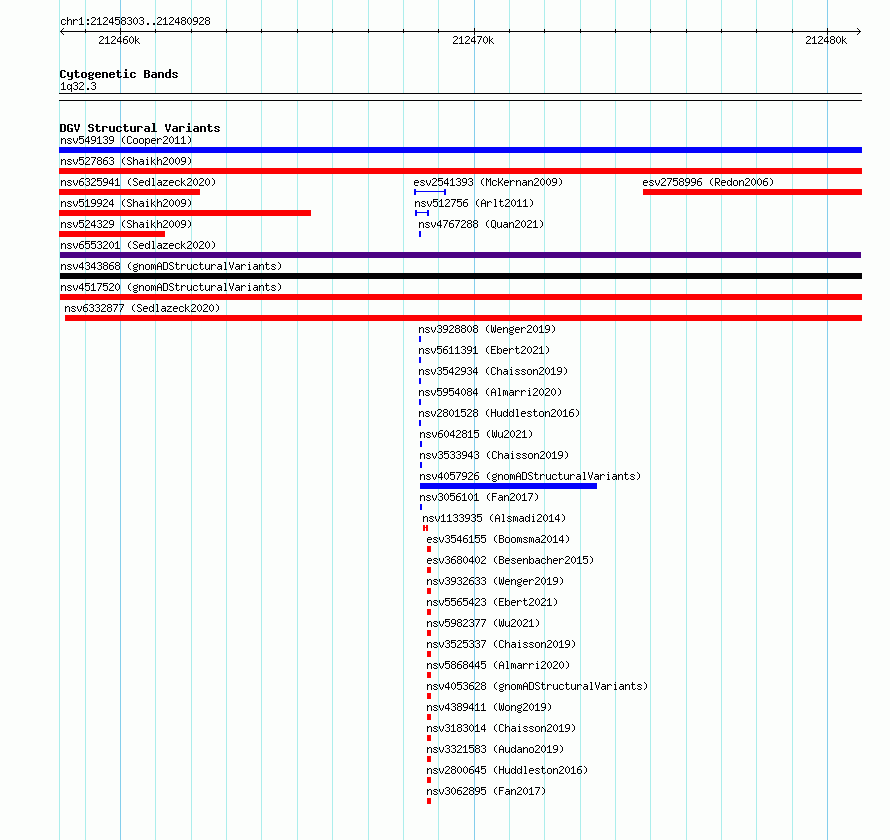Click nsv1133935 (Alsmadi2014) variant label

click(494, 518)
